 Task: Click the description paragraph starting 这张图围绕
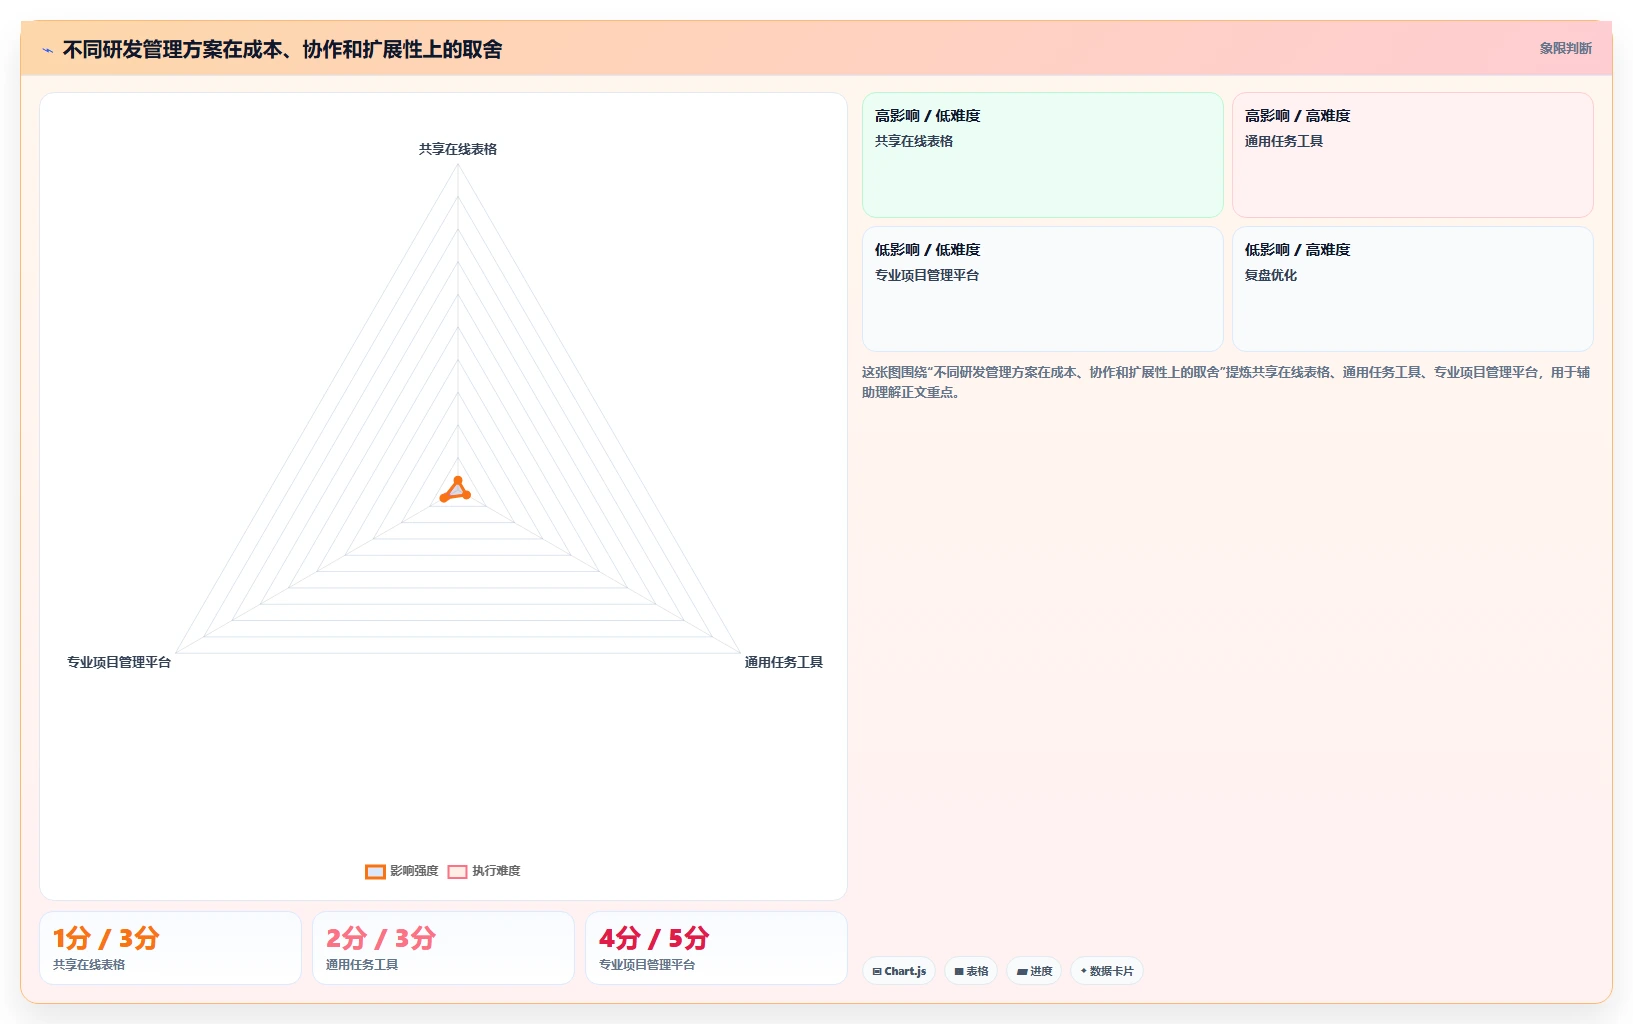coord(1226,382)
